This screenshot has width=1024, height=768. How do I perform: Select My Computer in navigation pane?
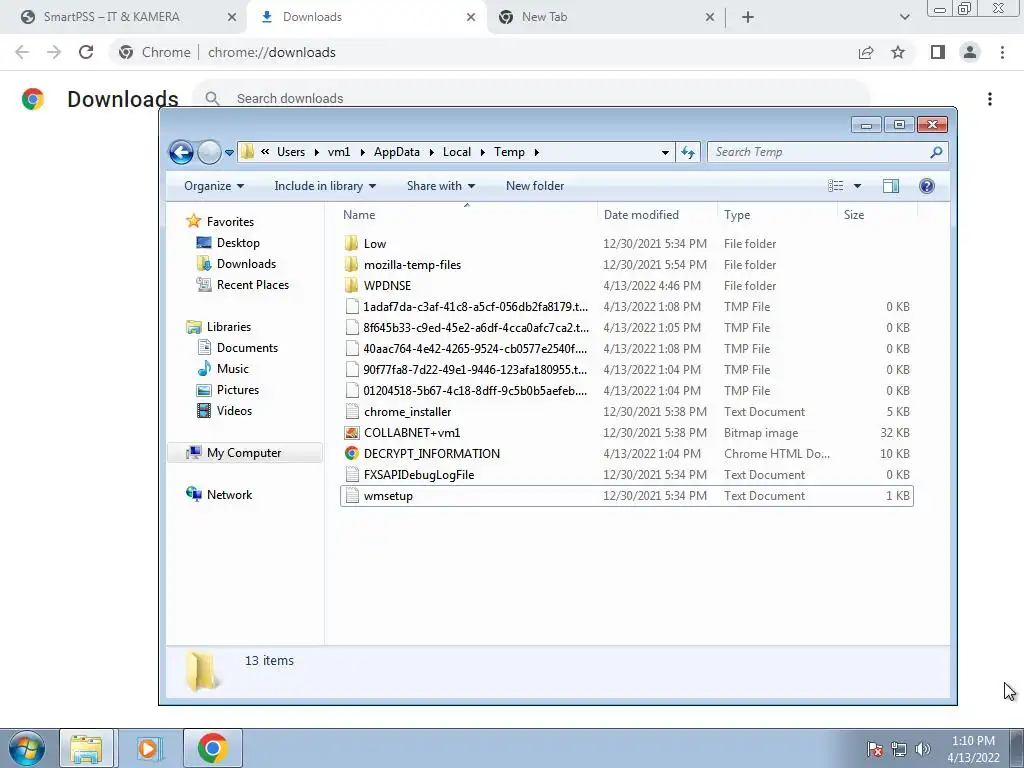click(245, 453)
